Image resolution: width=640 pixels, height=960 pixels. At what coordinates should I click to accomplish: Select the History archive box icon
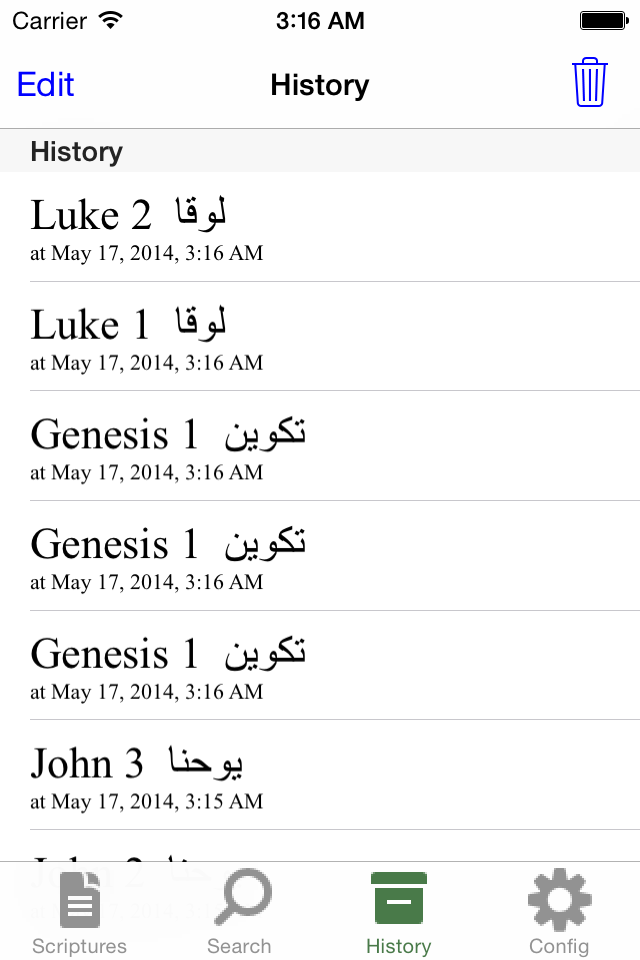point(399,898)
